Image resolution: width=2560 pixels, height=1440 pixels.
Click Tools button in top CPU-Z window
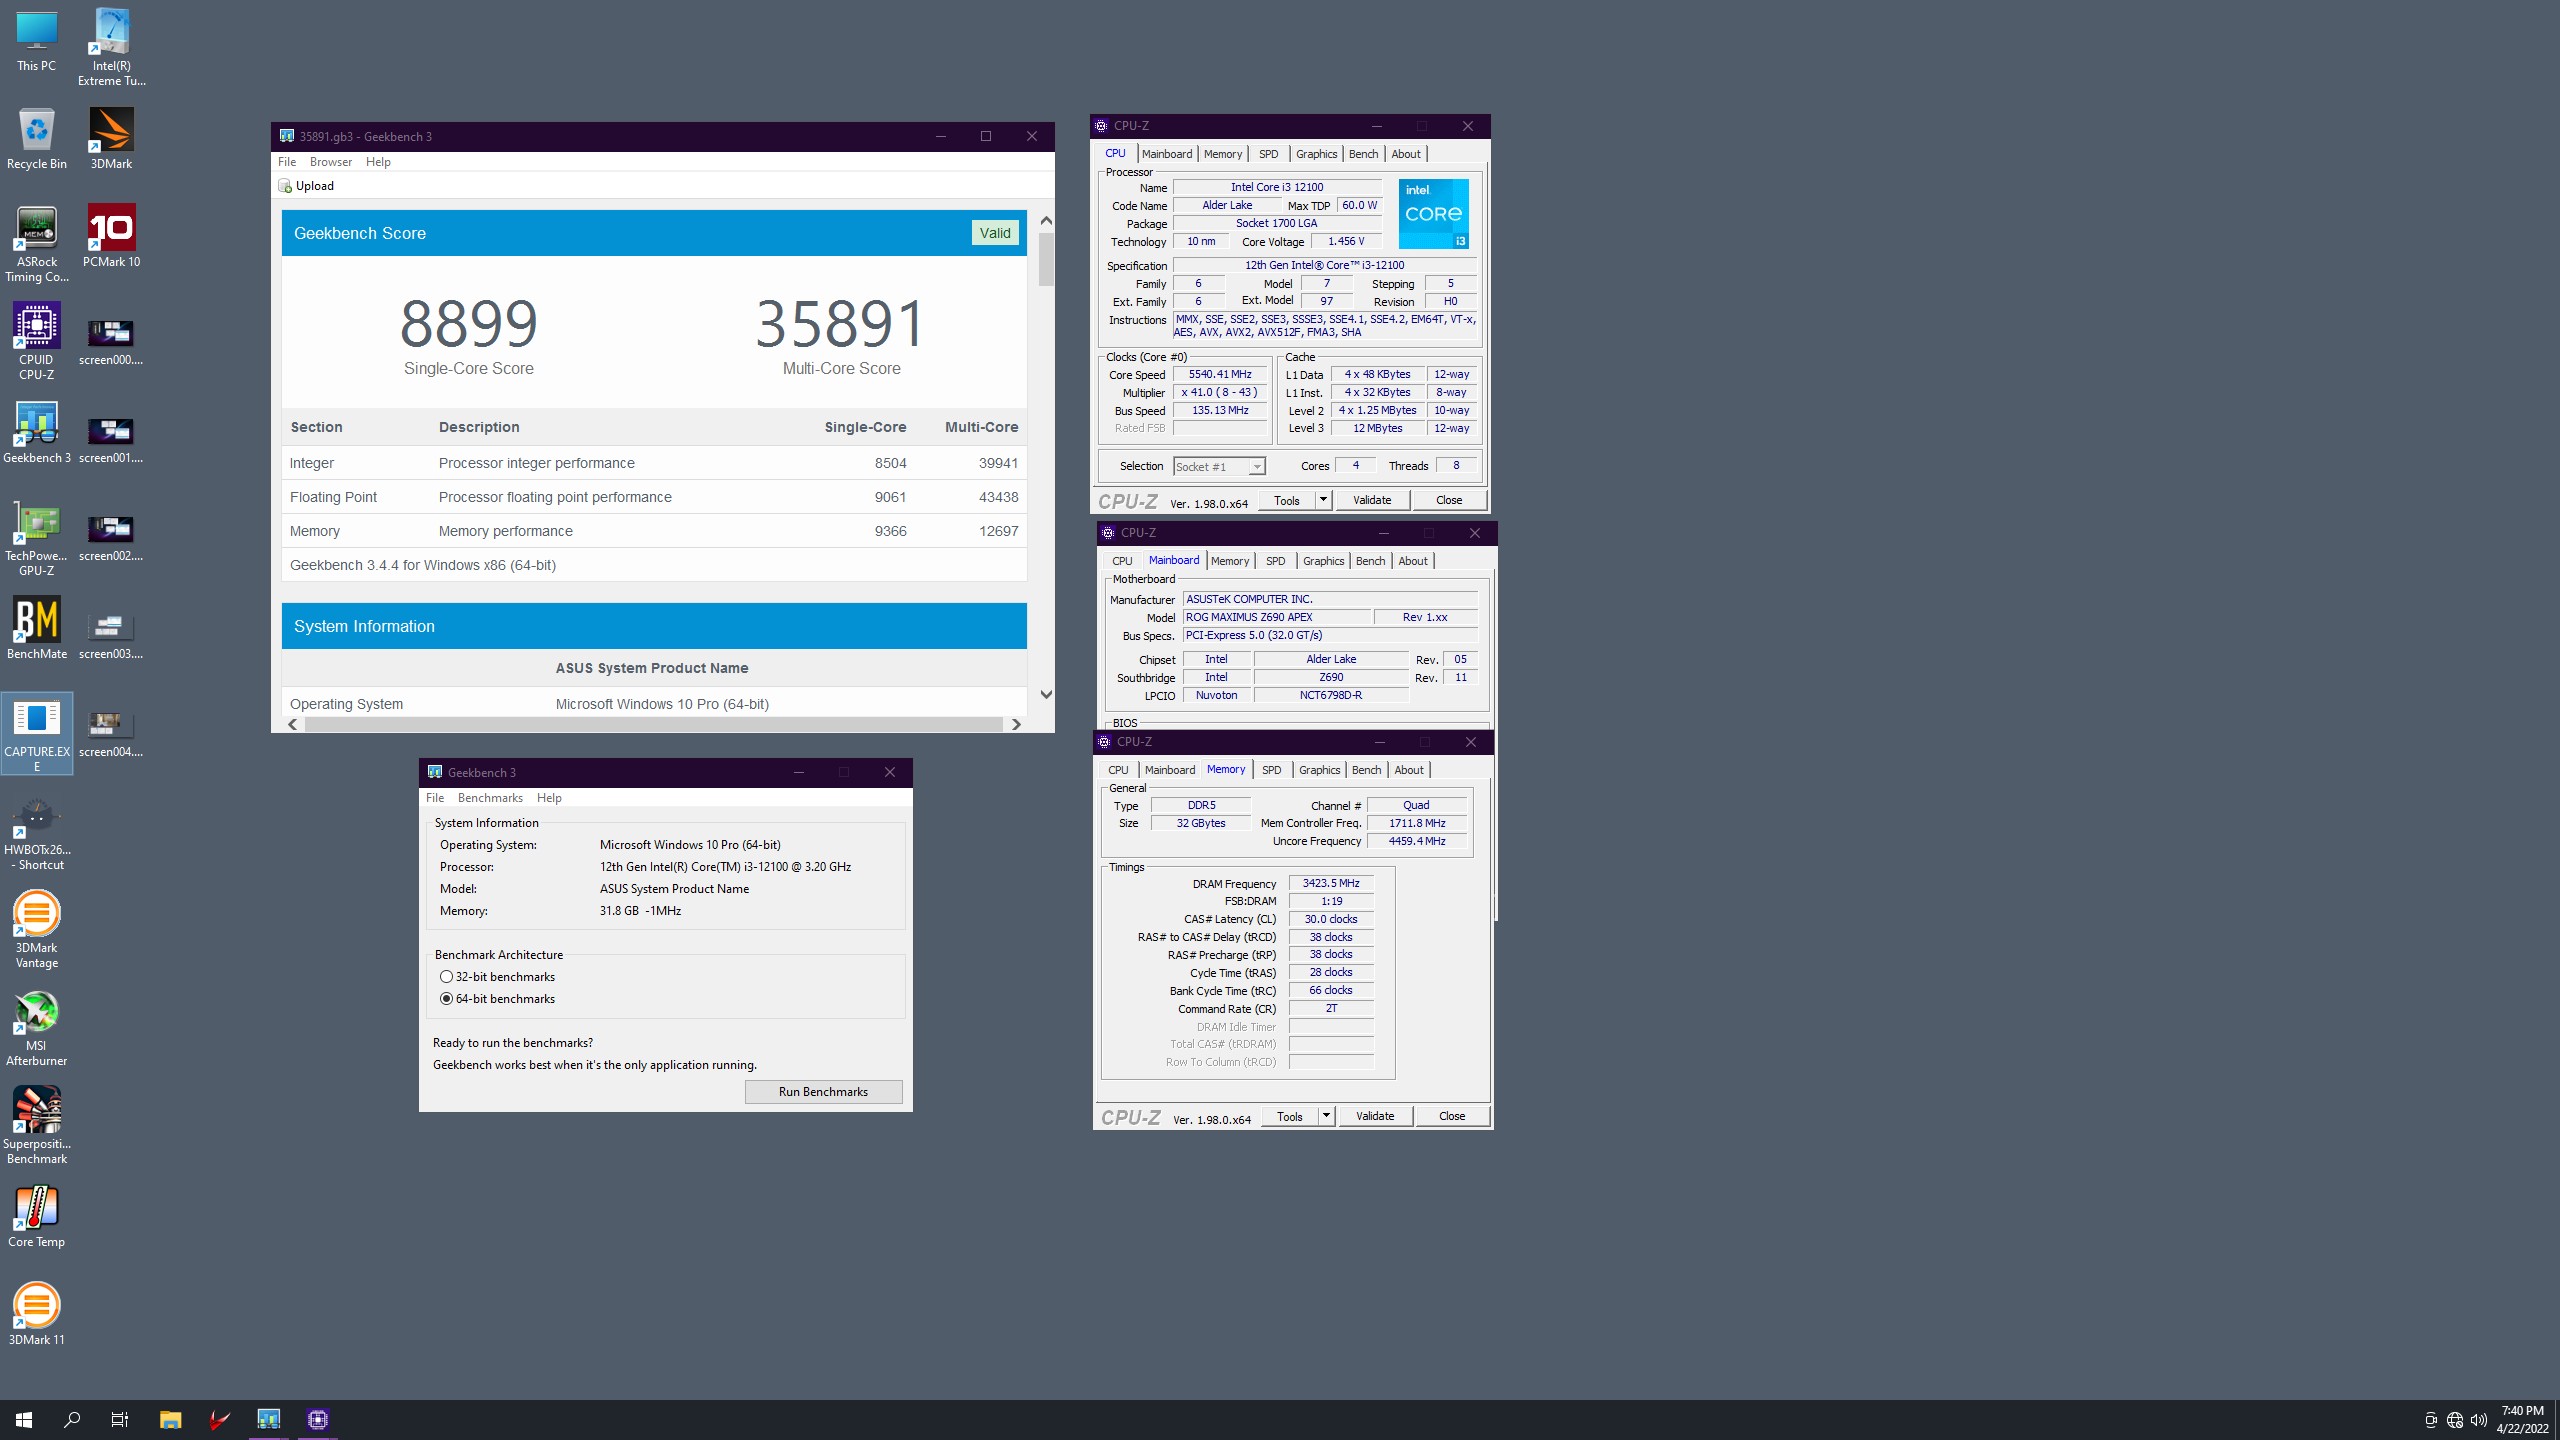click(1287, 500)
